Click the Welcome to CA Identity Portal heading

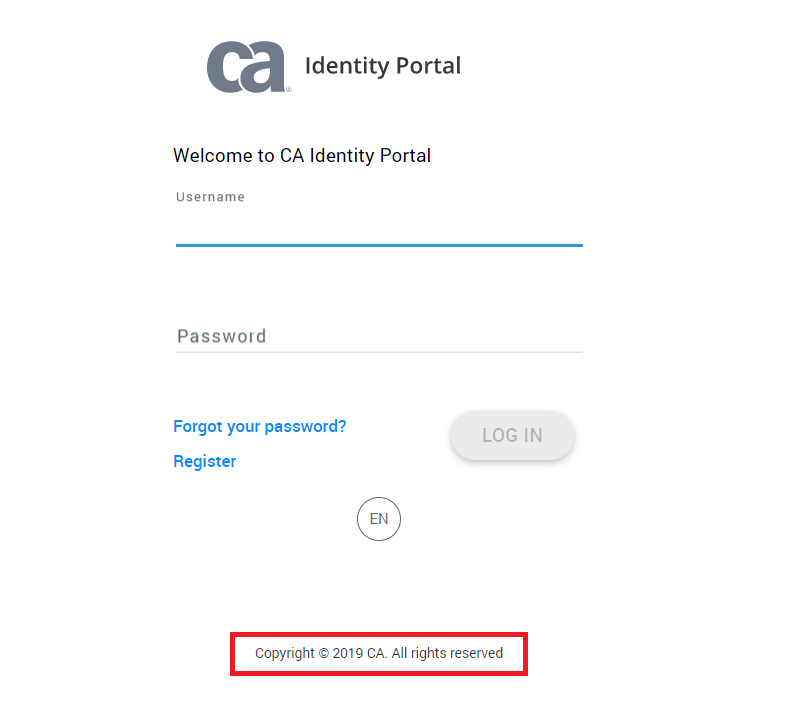(302, 155)
